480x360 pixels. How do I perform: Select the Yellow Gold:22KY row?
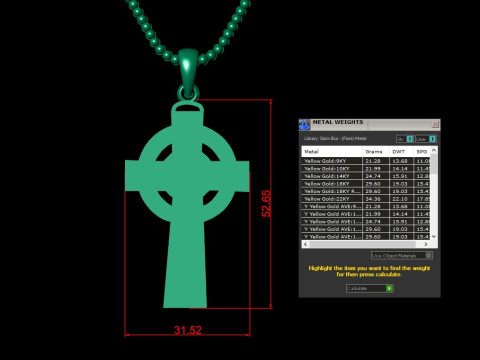(x=366, y=199)
